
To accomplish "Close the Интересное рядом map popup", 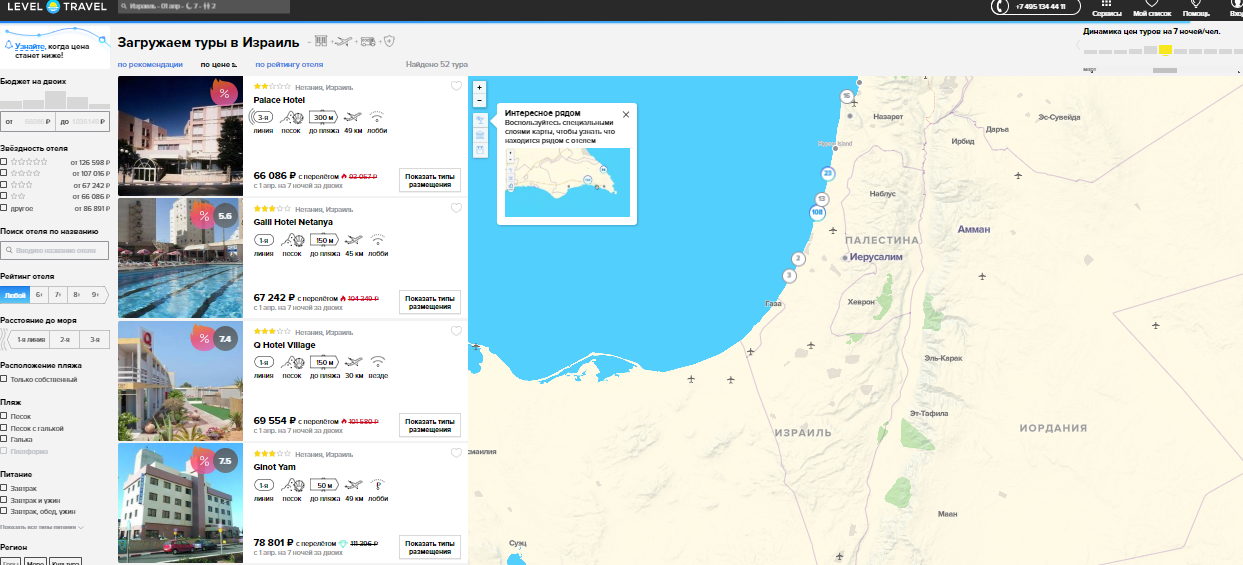I will pos(626,114).
